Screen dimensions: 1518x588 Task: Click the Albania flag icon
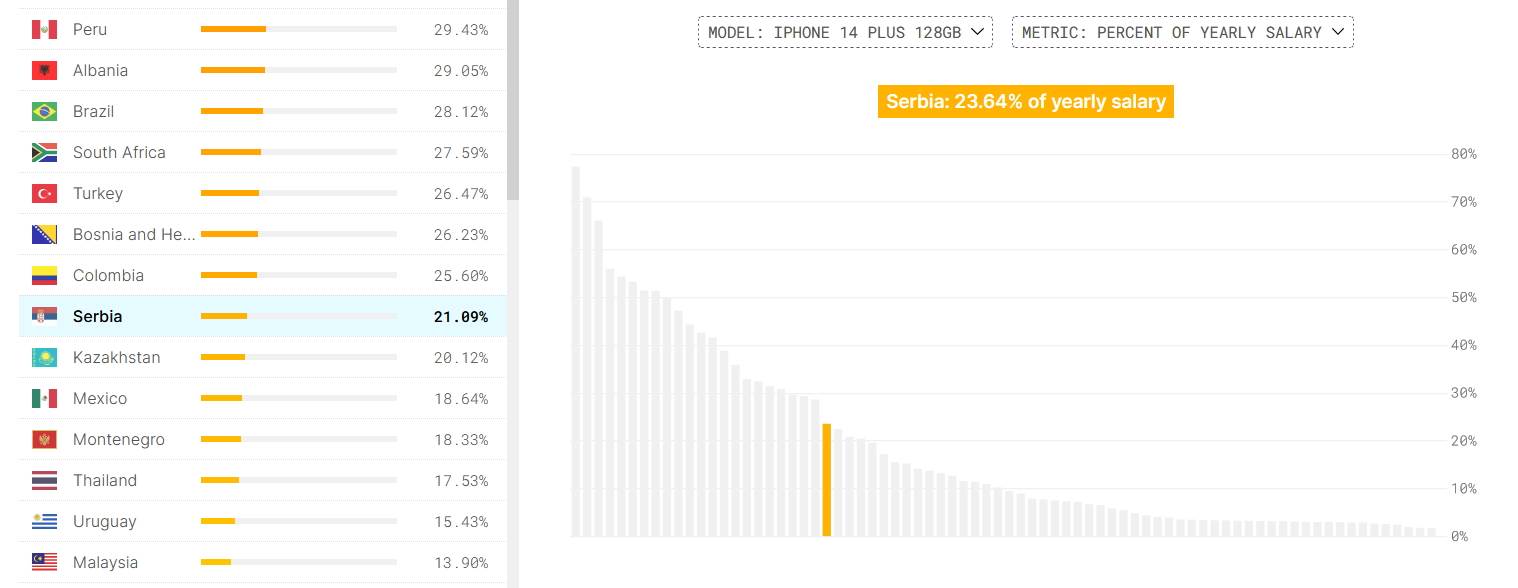44,70
